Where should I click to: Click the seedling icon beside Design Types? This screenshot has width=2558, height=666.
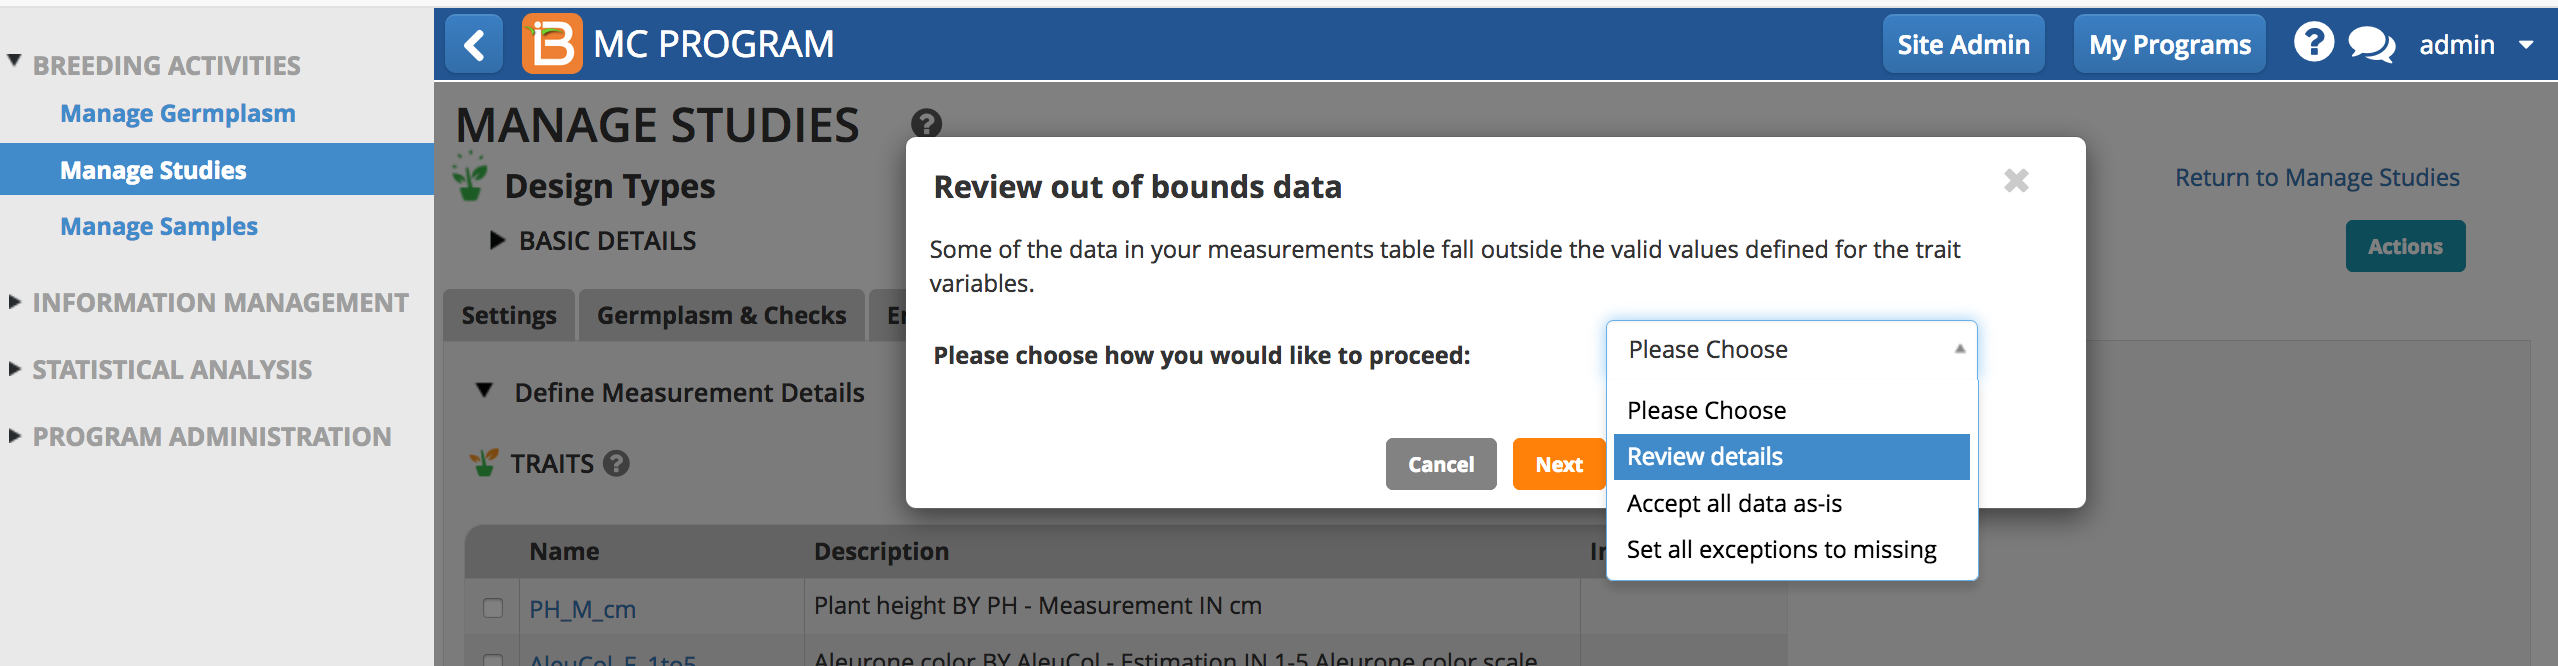[x=469, y=176]
